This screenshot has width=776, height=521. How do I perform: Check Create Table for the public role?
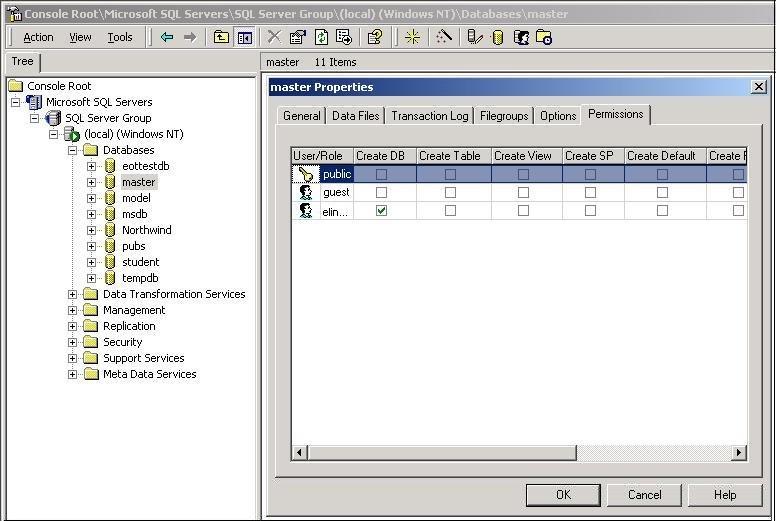(450, 174)
